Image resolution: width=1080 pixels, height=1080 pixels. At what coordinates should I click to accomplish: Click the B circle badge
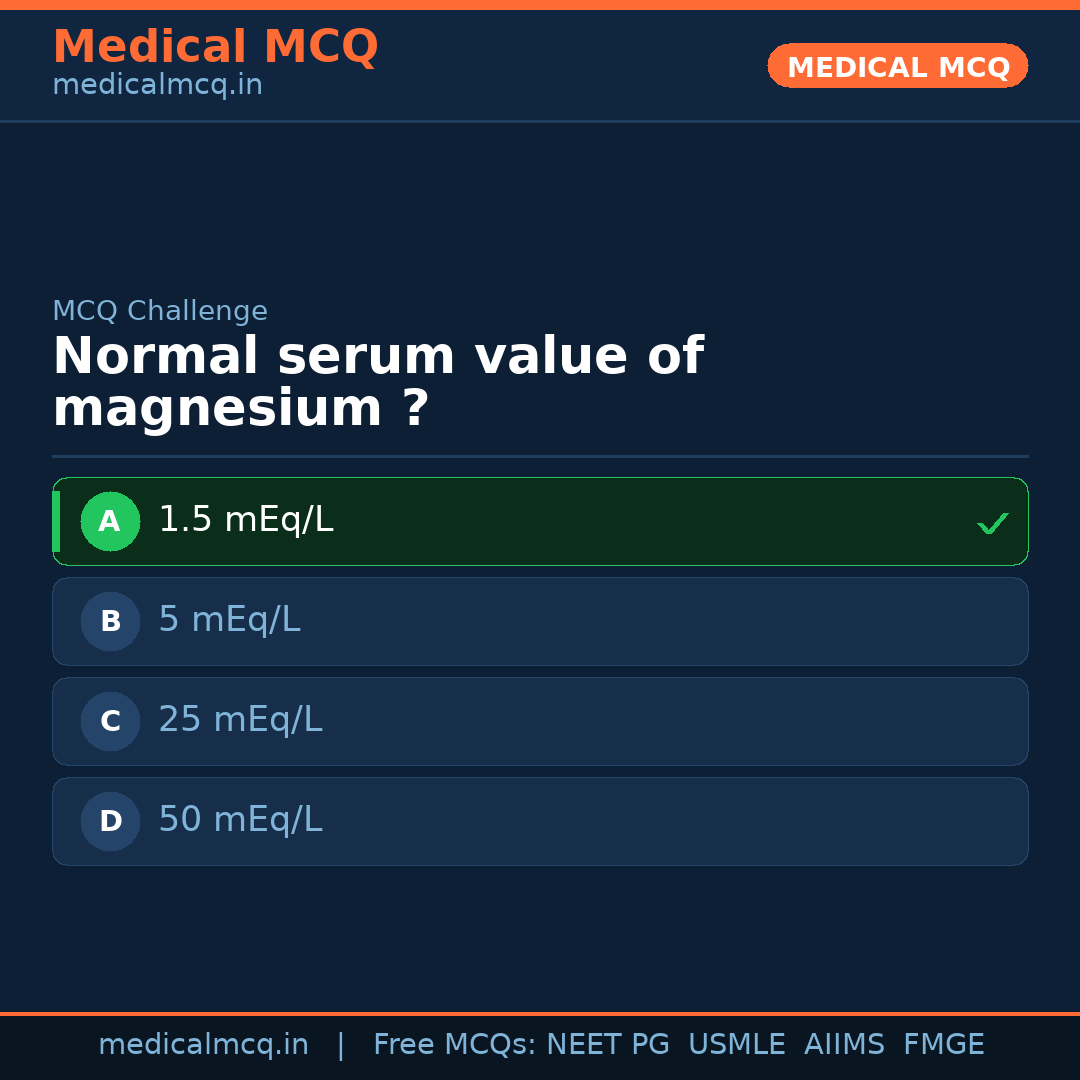coord(110,621)
